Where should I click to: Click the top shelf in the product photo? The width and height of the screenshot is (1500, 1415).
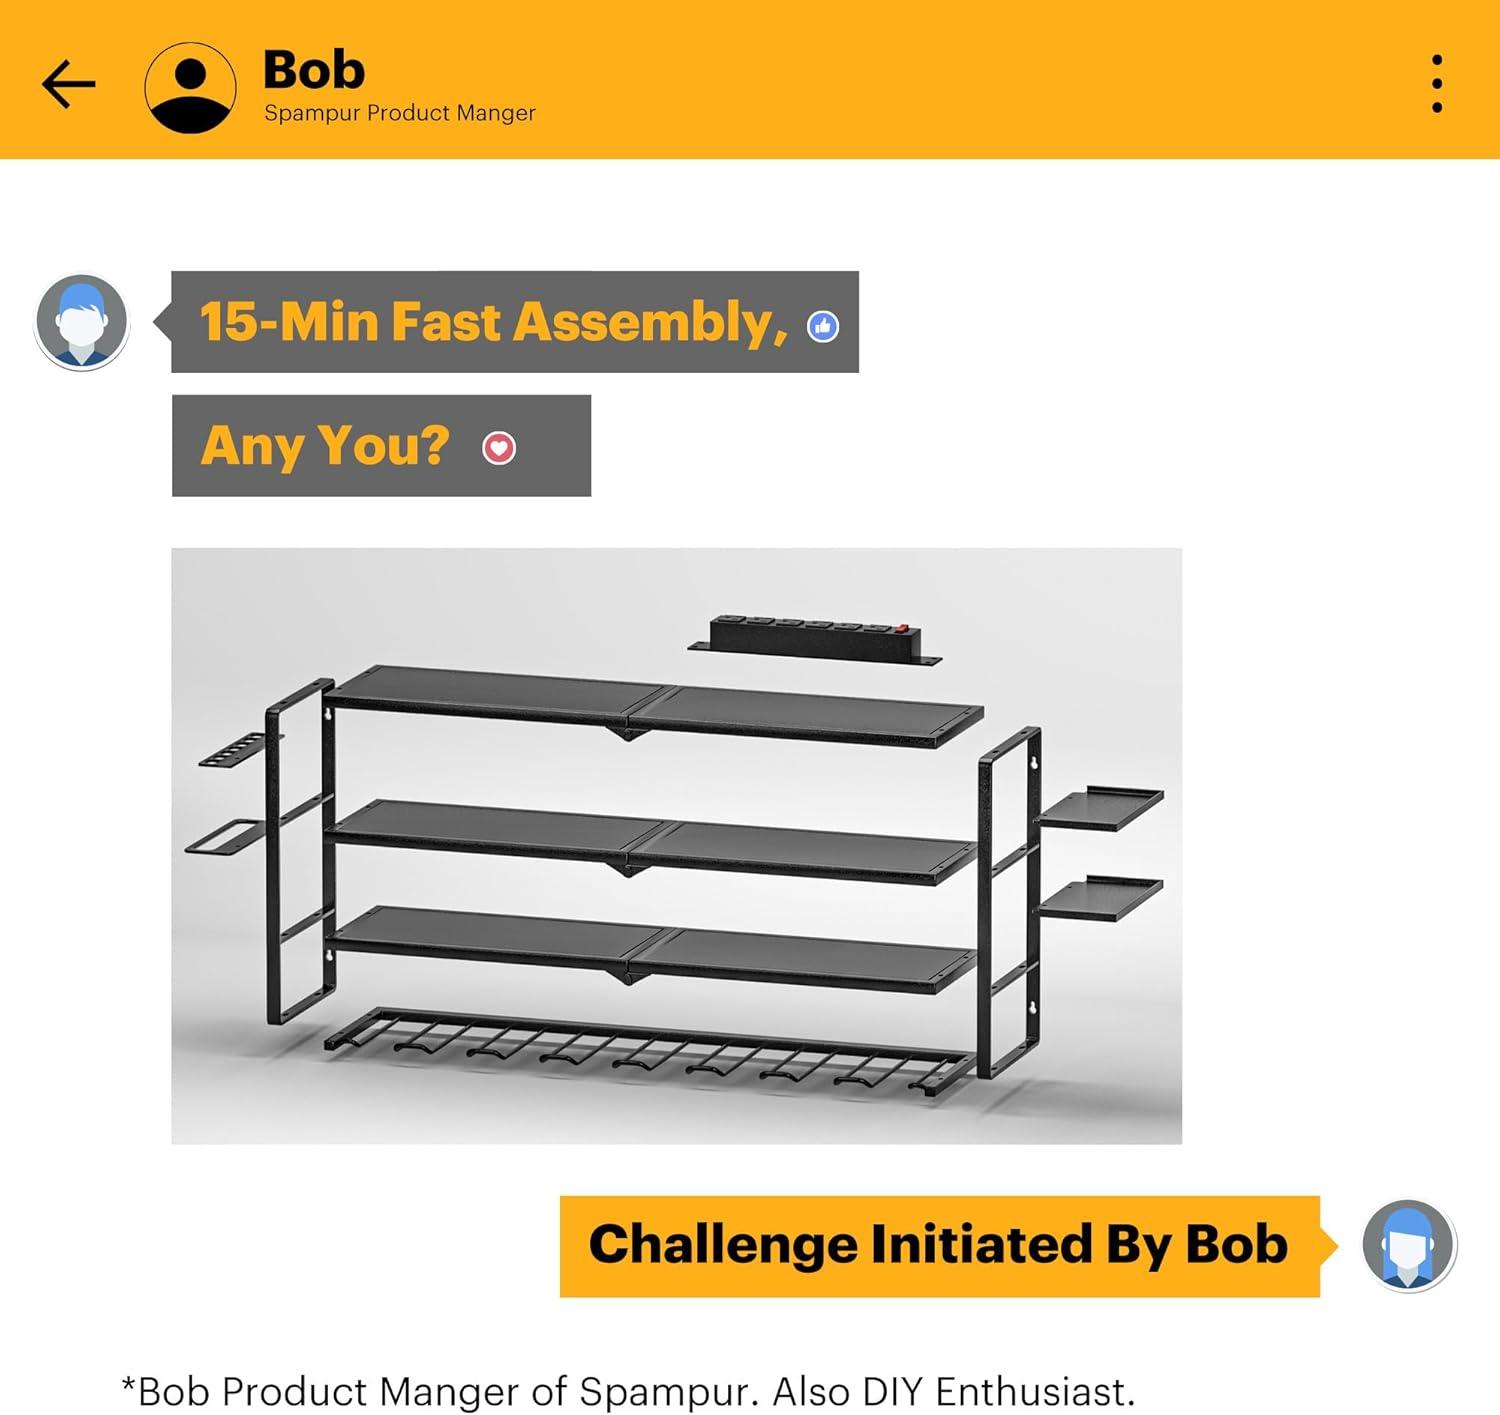tap(655, 706)
